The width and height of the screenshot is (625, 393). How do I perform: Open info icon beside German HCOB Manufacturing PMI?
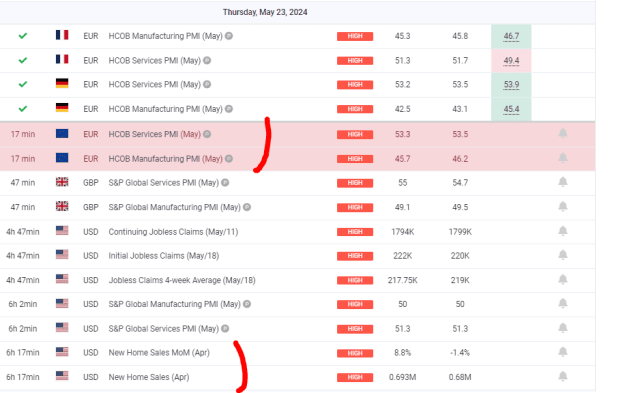click(229, 109)
